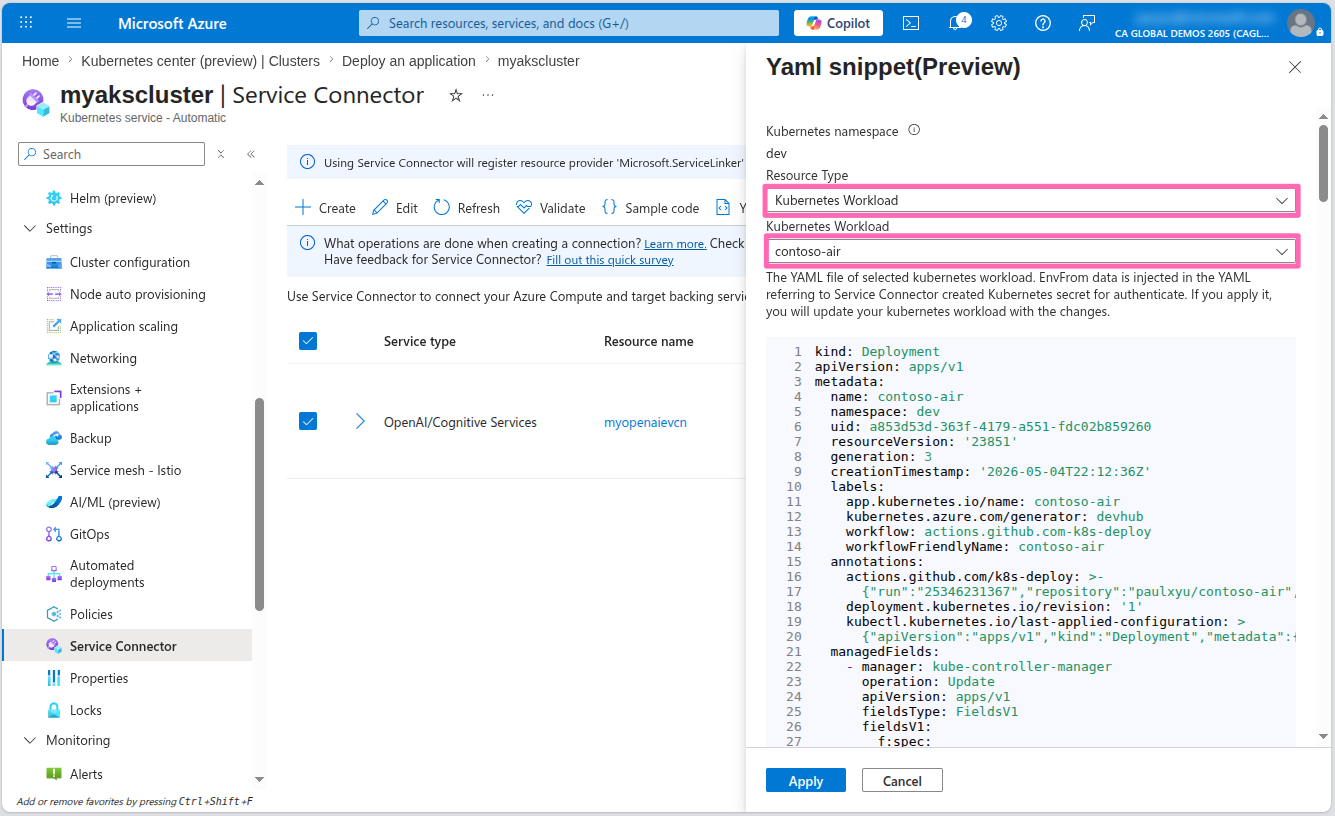Go to Kubernetes center Clusters breadcrumb
The image size is (1335, 816).
coord(201,61)
